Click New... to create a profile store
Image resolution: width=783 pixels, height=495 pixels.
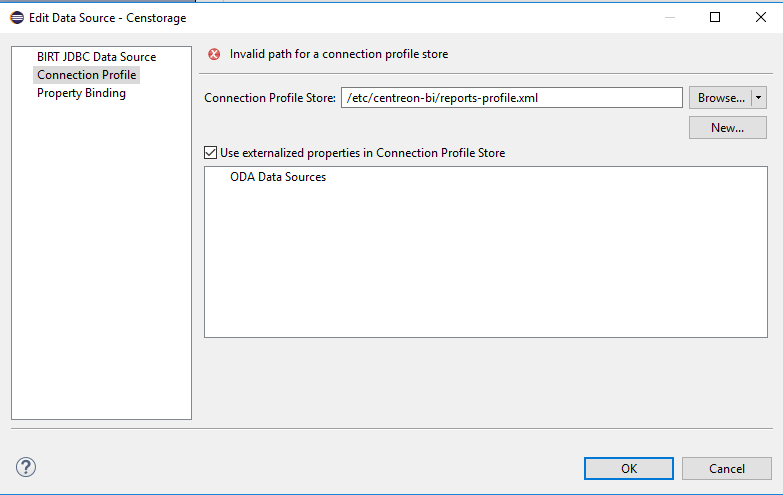pyautogui.click(x=727, y=128)
